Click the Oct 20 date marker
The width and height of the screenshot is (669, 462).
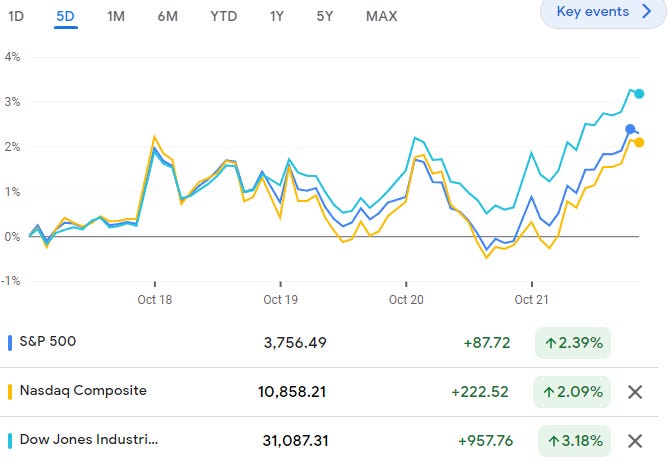[x=406, y=299]
